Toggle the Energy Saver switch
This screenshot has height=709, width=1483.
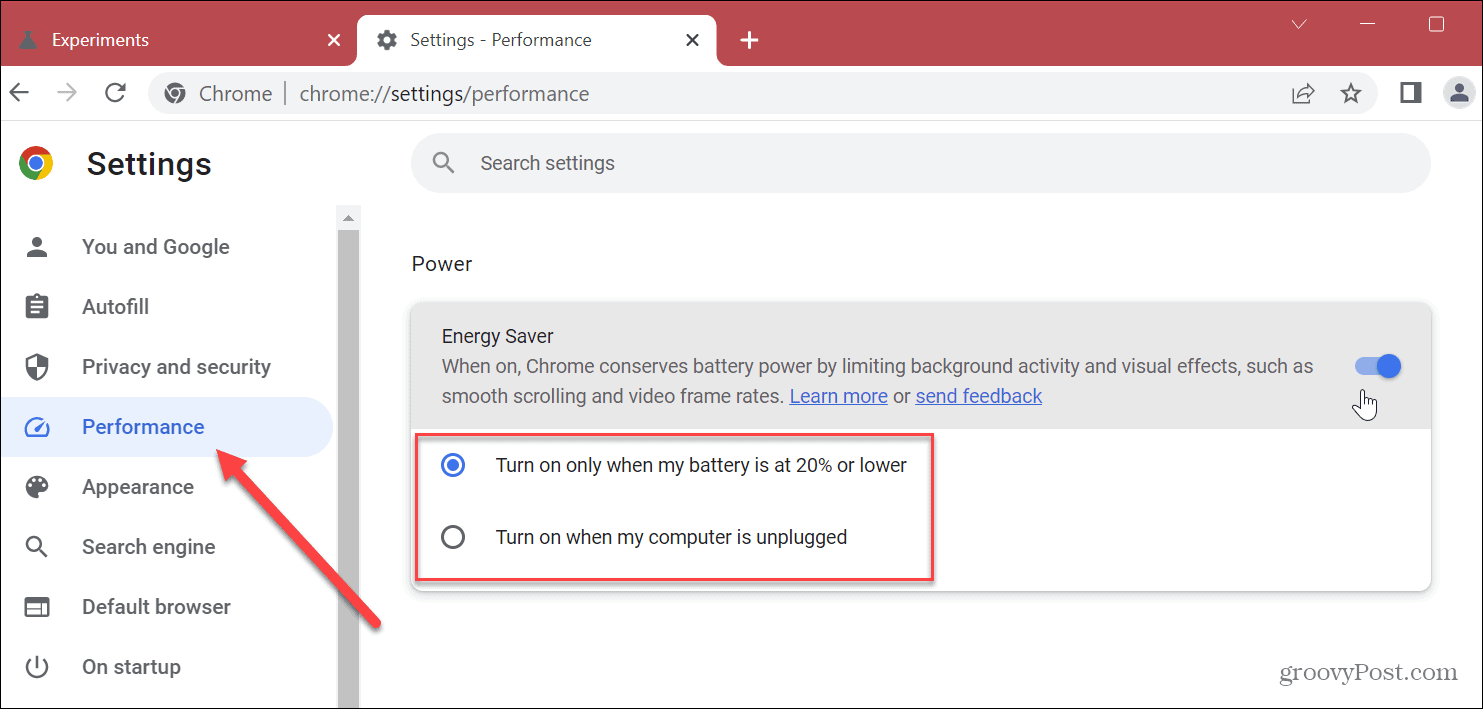point(1378,366)
